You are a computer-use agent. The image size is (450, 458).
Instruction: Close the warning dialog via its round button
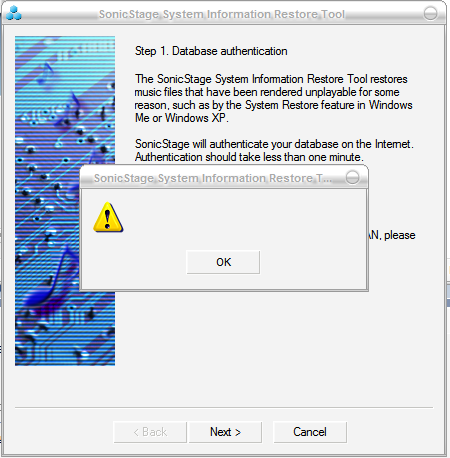click(x=352, y=177)
